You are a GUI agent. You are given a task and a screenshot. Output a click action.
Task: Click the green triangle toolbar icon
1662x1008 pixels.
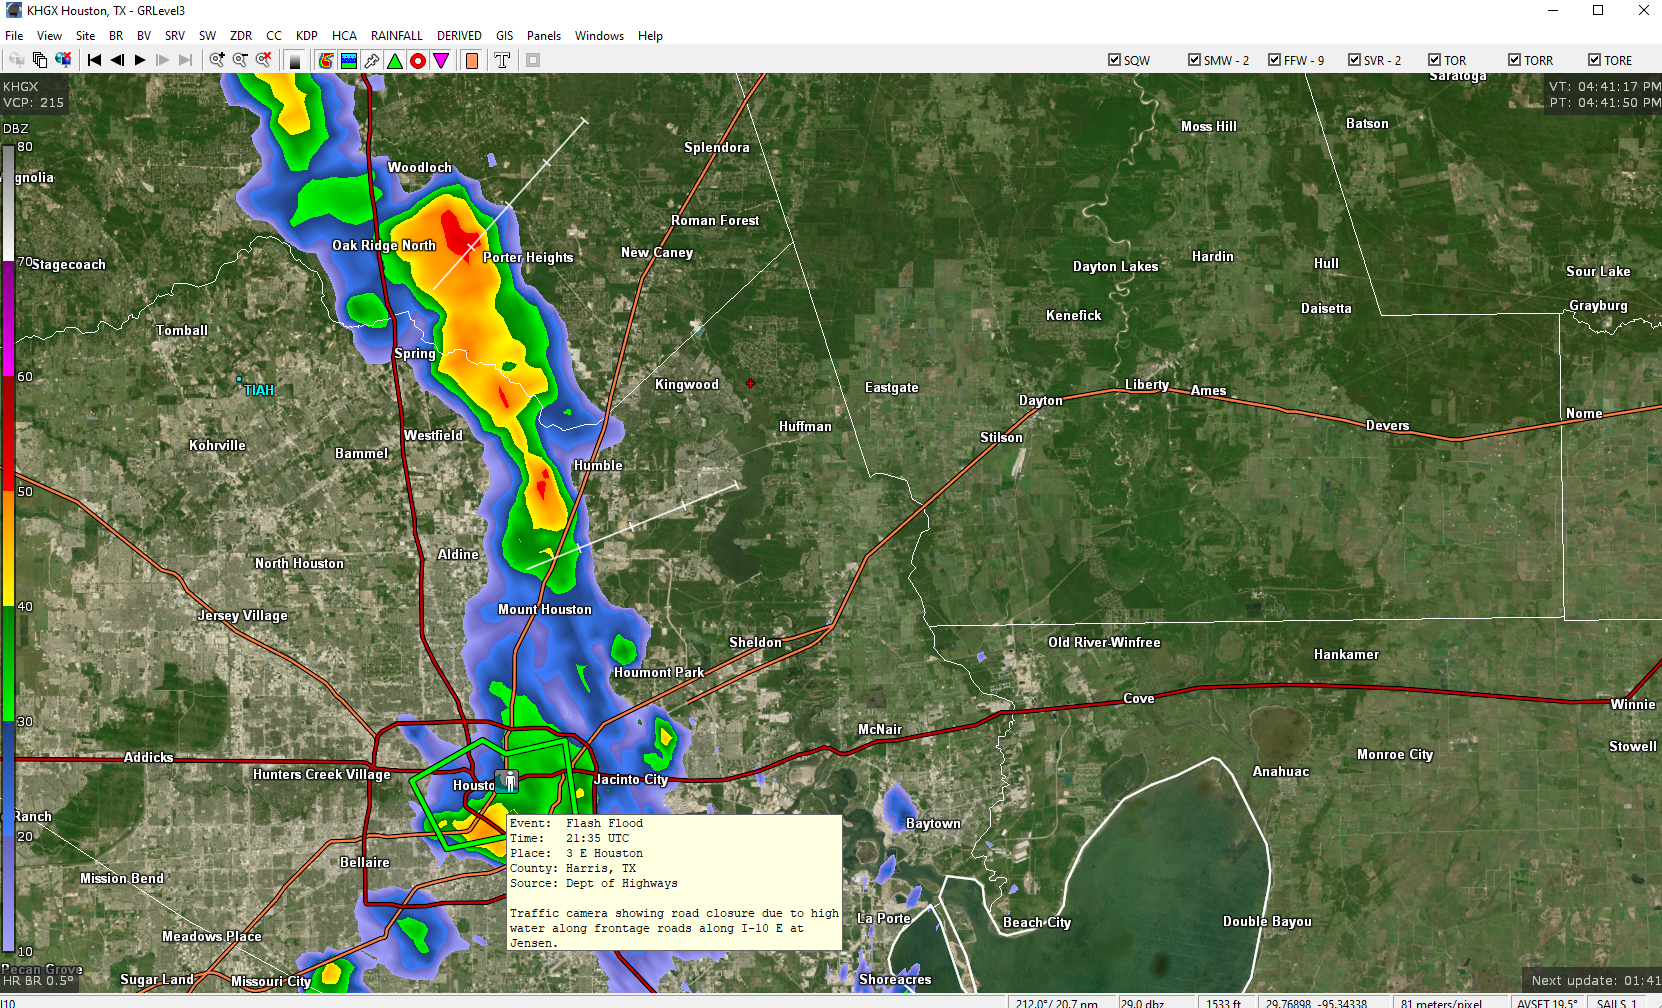click(x=395, y=60)
